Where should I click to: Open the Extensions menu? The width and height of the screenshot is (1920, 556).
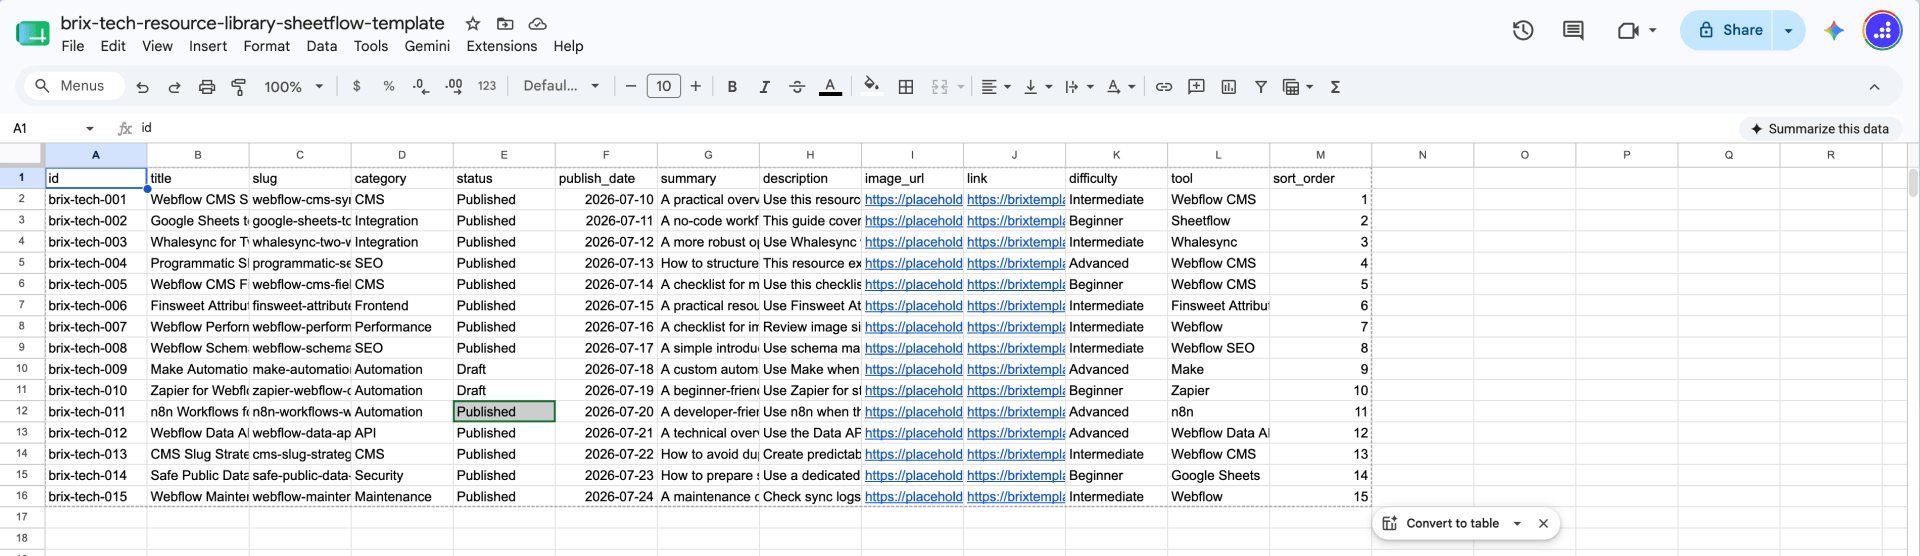[502, 46]
